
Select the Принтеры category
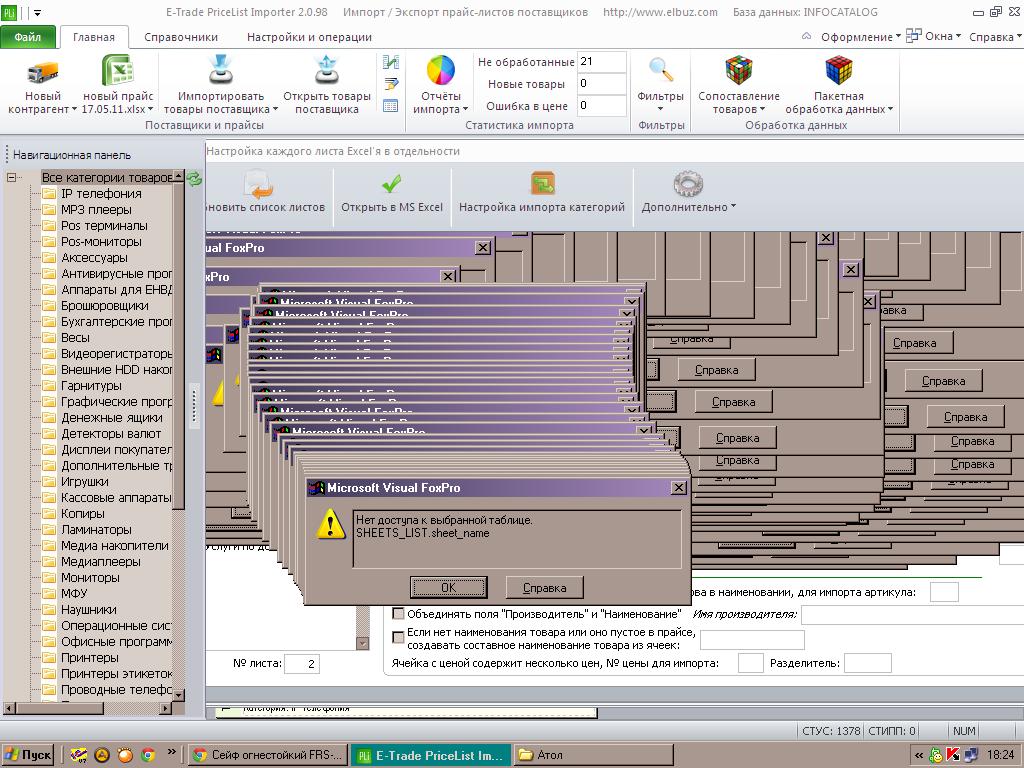(x=89, y=658)
